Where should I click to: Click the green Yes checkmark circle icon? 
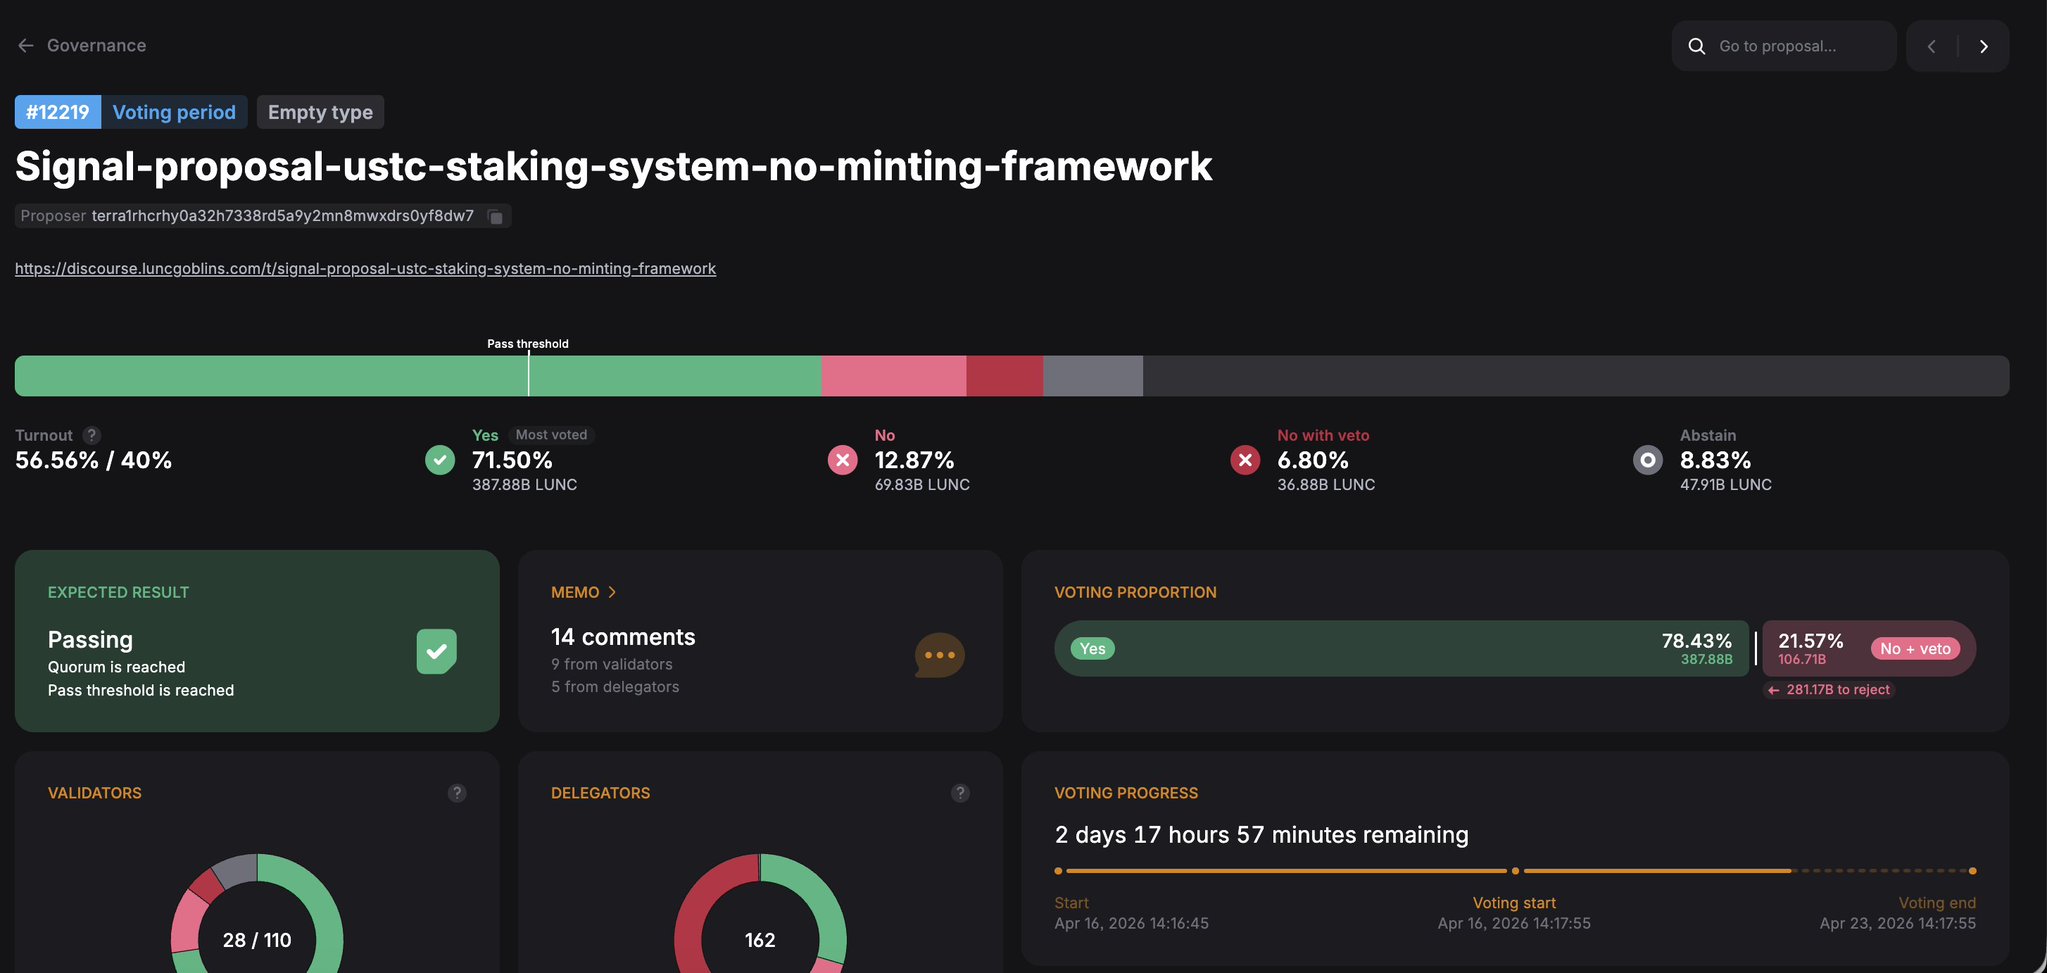(x=440, y=460)
